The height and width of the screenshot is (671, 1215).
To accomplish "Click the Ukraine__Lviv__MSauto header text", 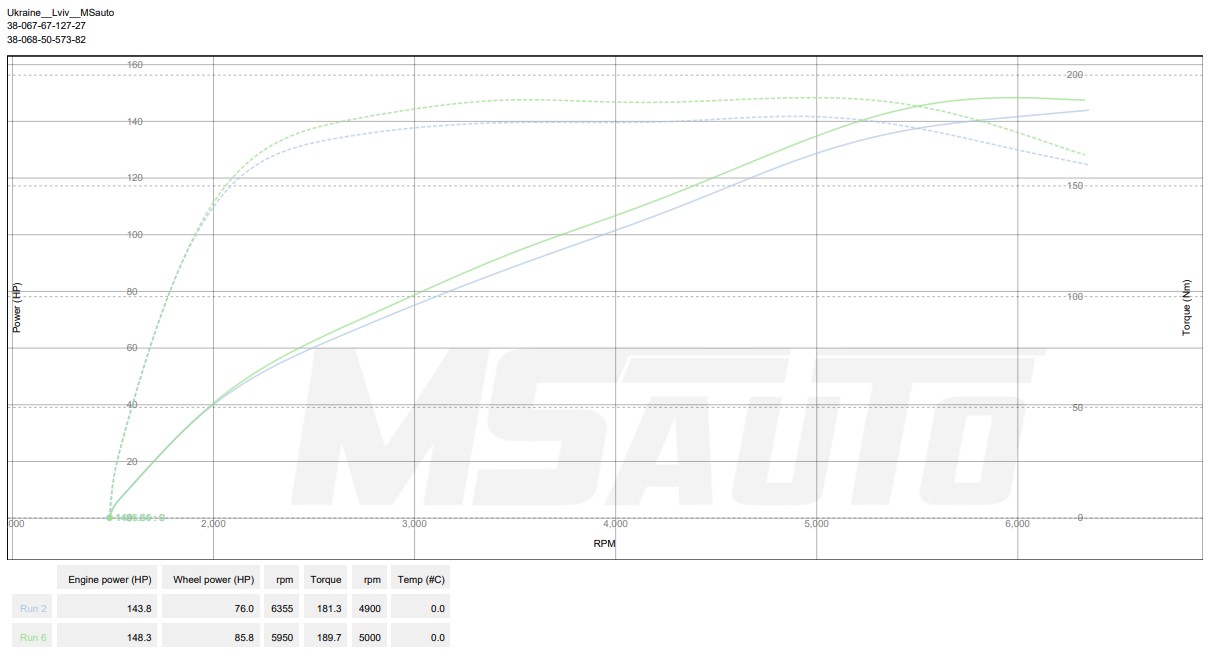I will tap(60, 12).
